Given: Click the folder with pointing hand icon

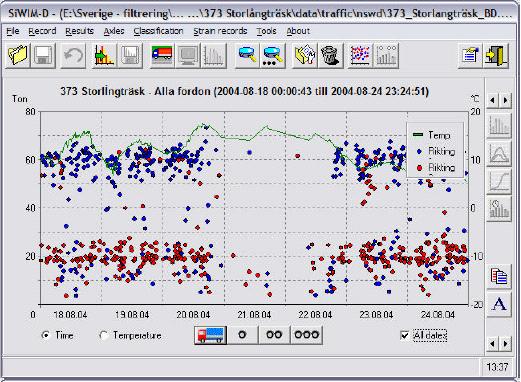Looking at the screenshot, I should click(305, 55).
